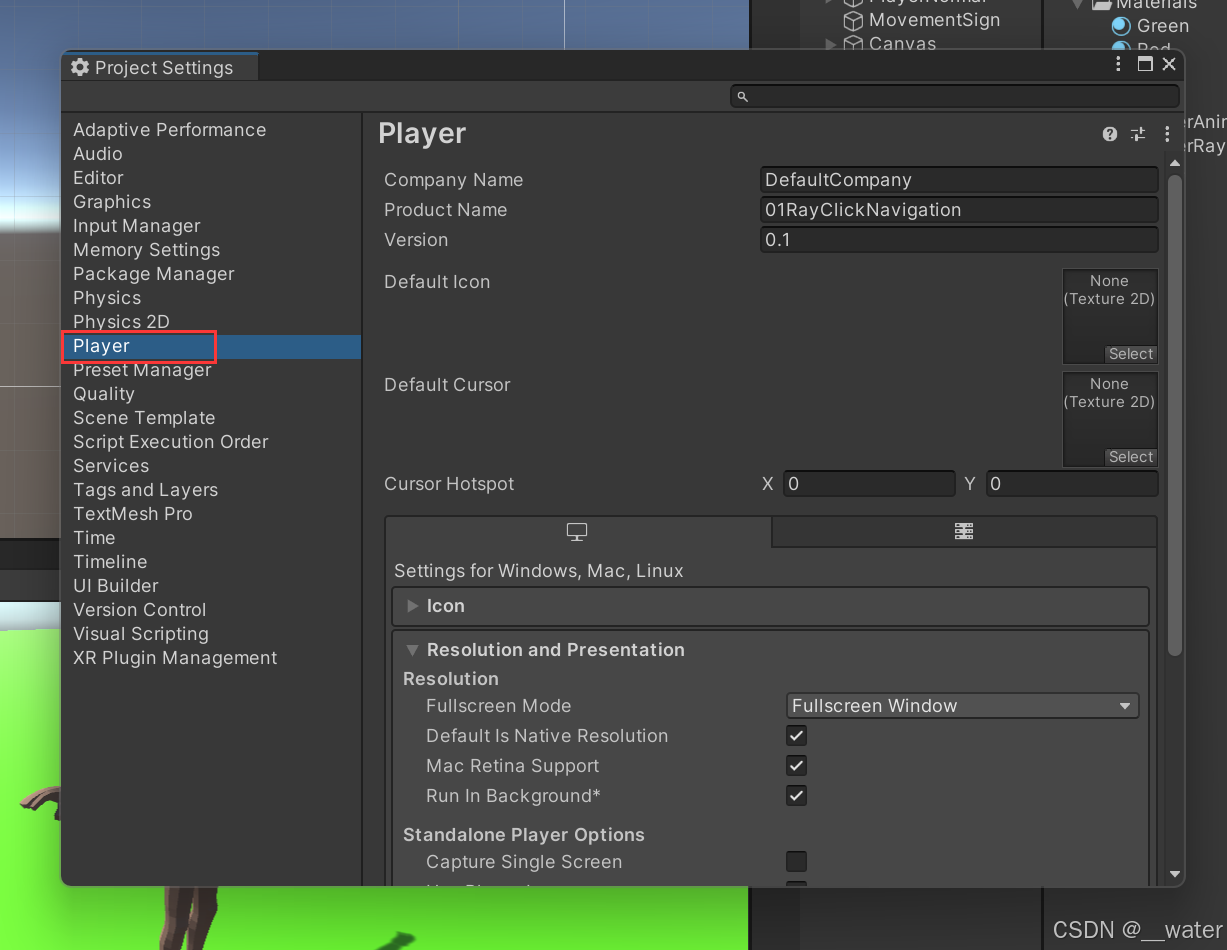Expand the Canvas object in Hierarchy
The width and height of the screenshot is (1227, 950).
pyautogui.click(x=830, y=44)
